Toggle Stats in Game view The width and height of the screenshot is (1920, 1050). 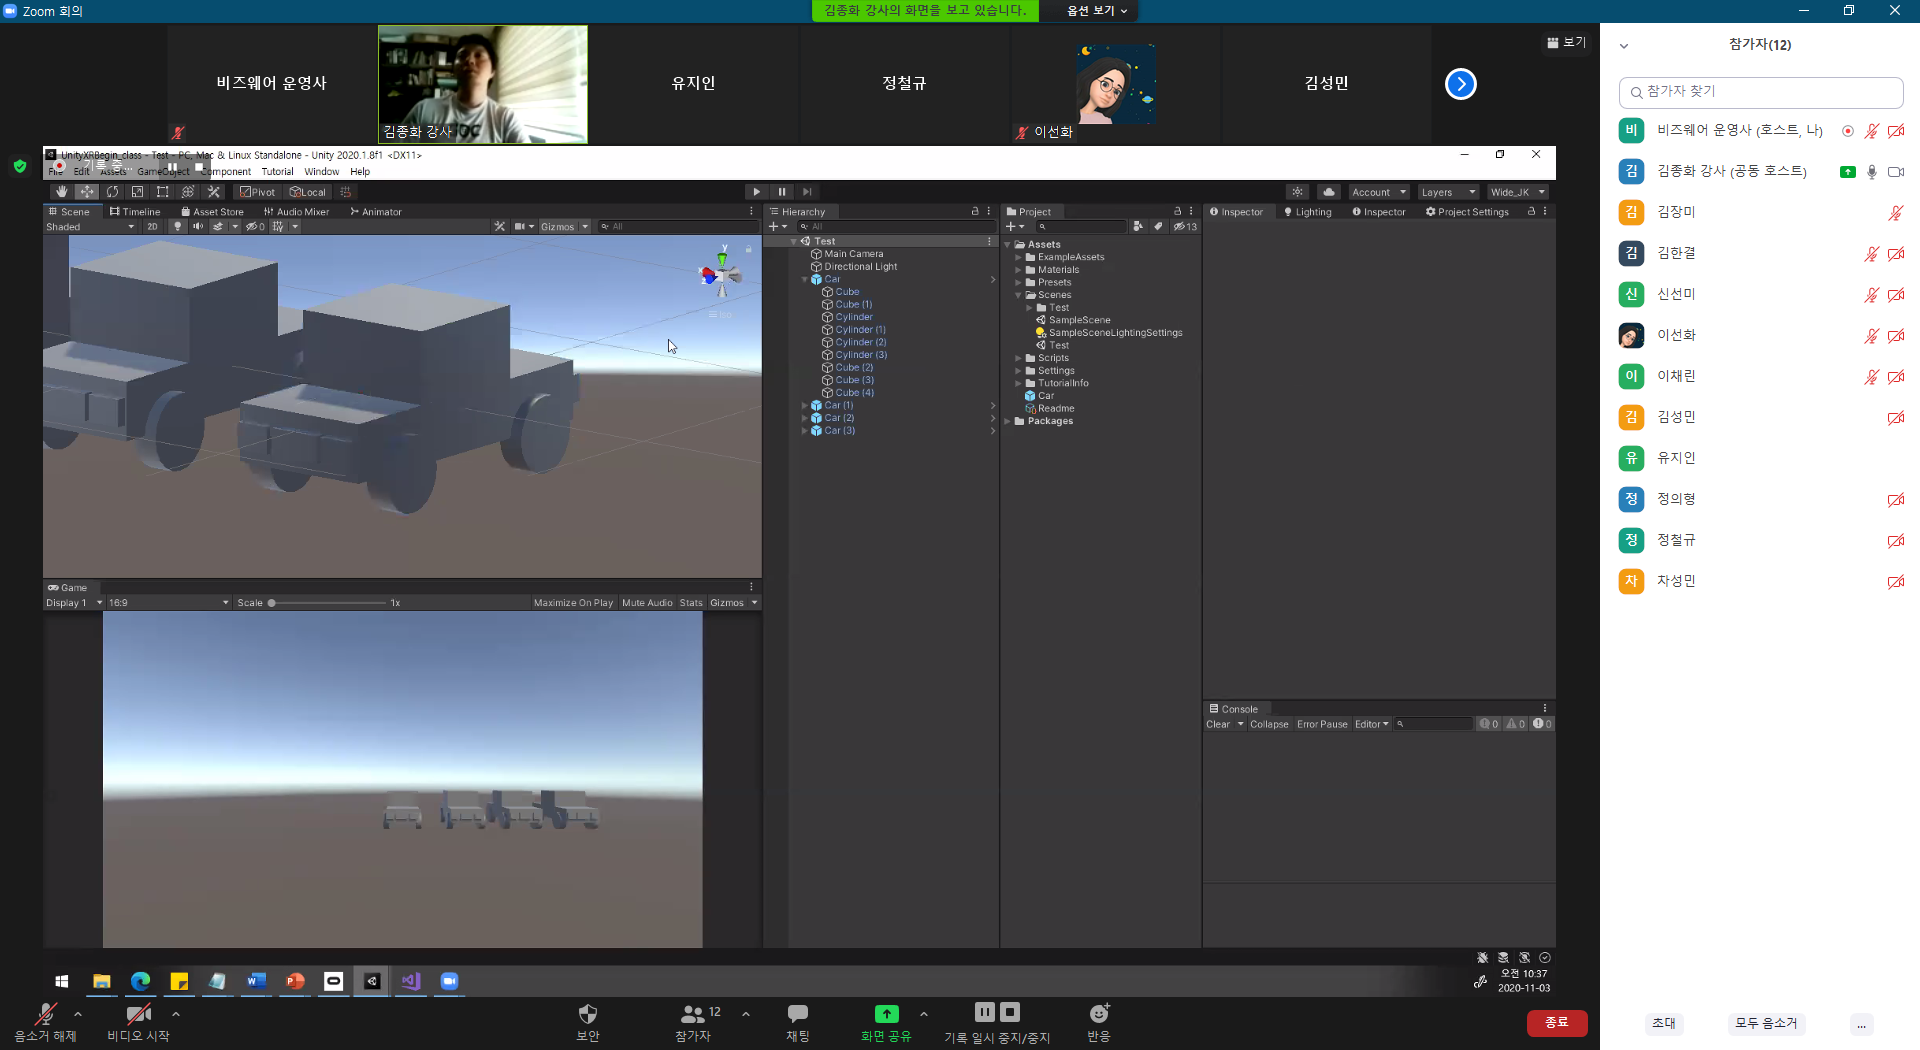(691, 603)
